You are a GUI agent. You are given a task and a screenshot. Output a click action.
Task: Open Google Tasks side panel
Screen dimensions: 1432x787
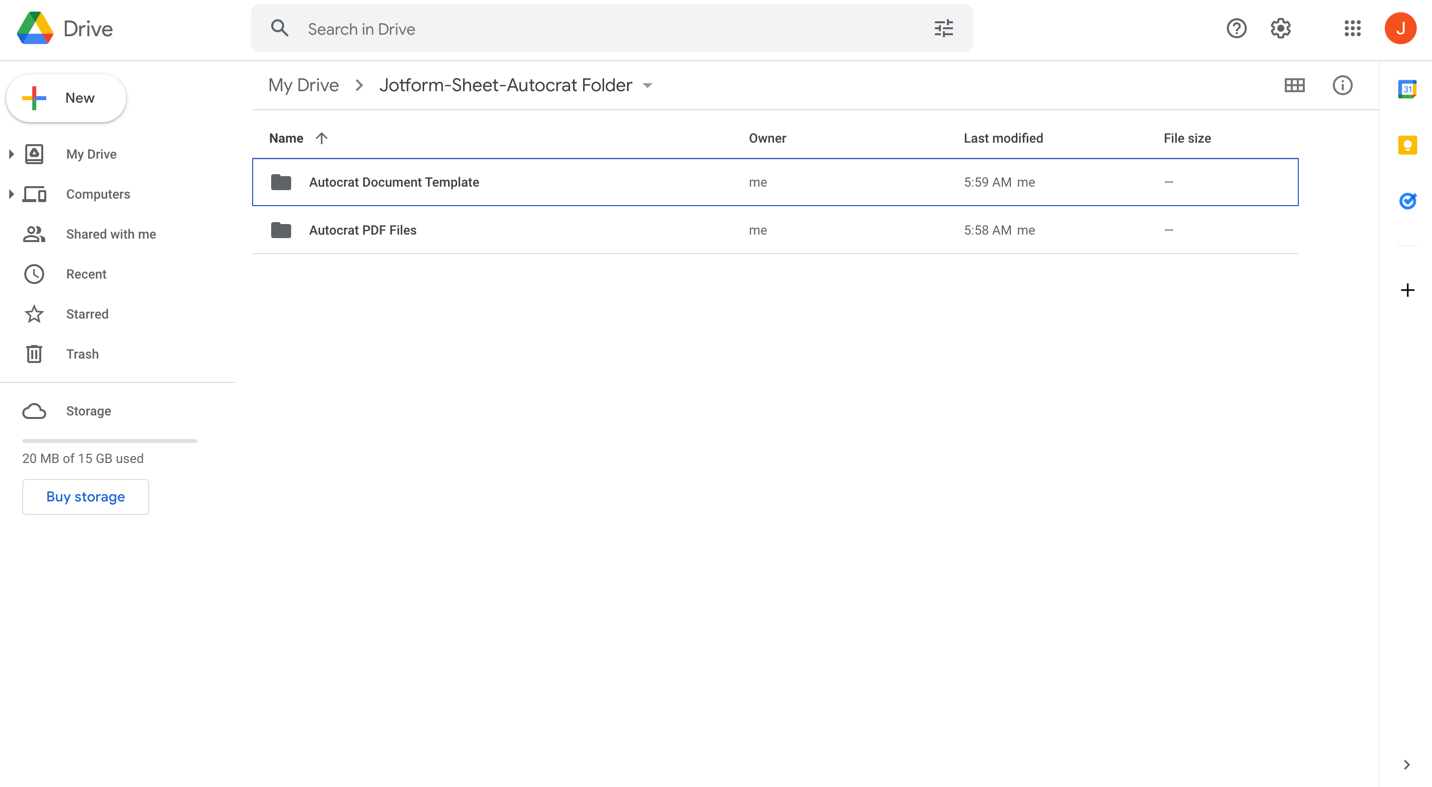[1407, 201]
